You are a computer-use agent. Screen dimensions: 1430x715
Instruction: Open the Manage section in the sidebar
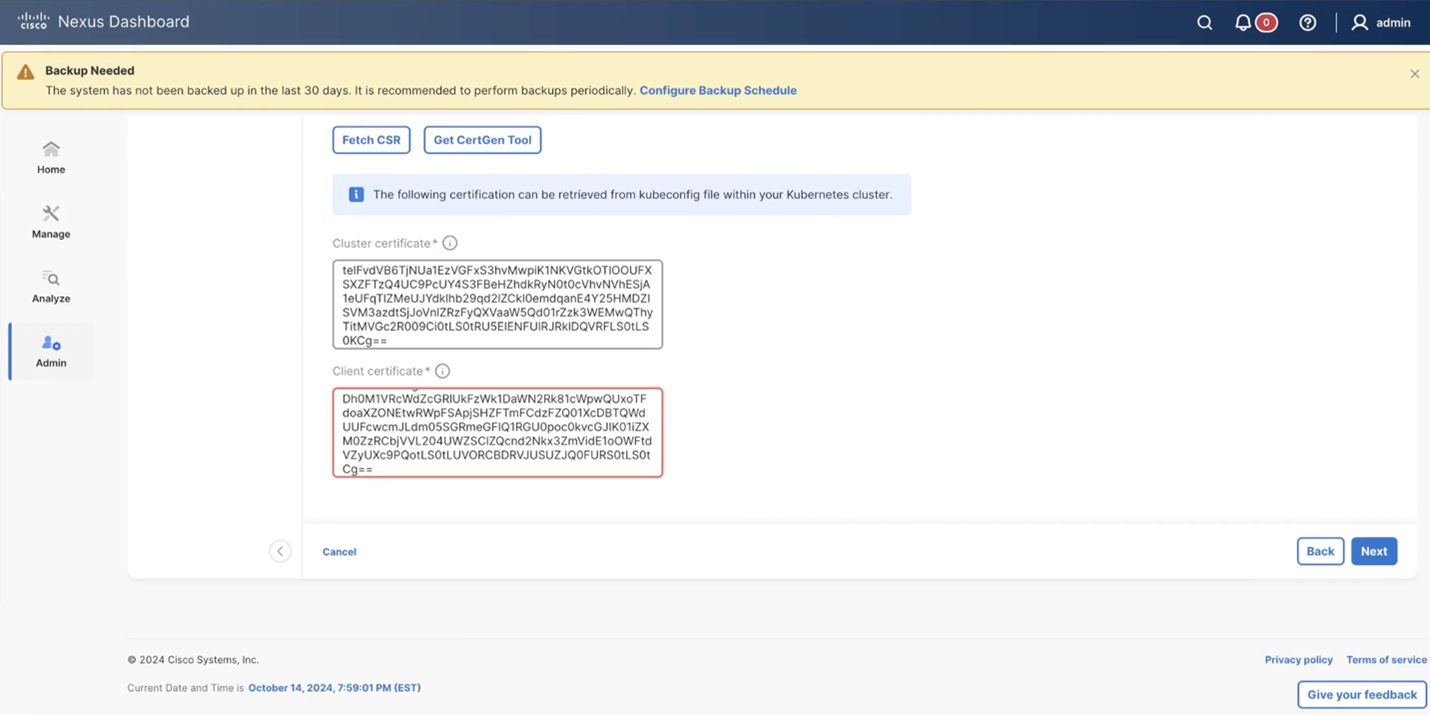(51, 222)
